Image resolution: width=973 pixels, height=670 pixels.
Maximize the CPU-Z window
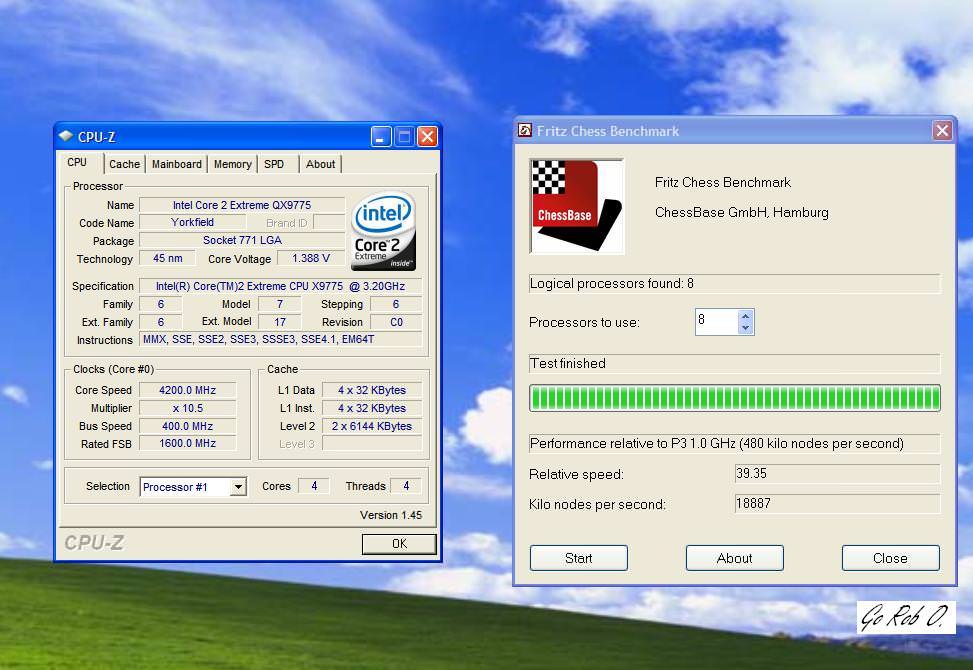(404, 136)
